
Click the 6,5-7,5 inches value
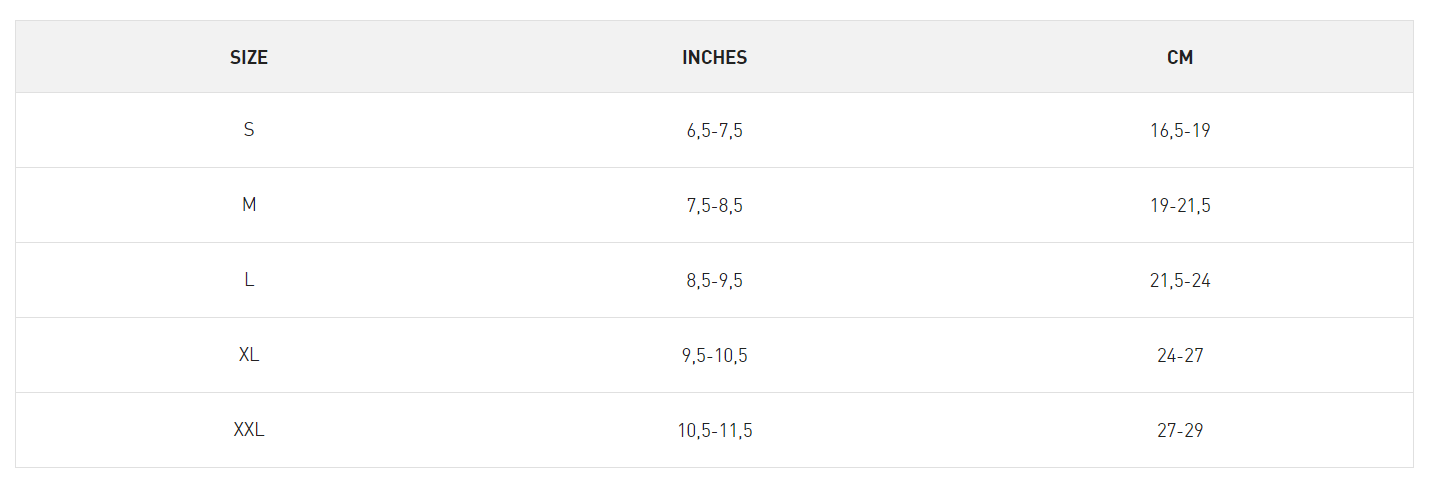(x=714, y=130)
